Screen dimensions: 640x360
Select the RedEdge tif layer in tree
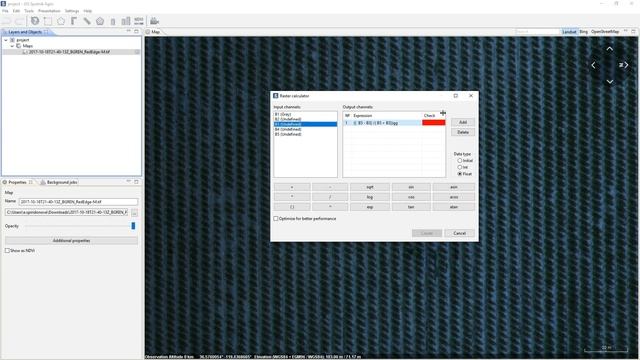tap(69, 52)
